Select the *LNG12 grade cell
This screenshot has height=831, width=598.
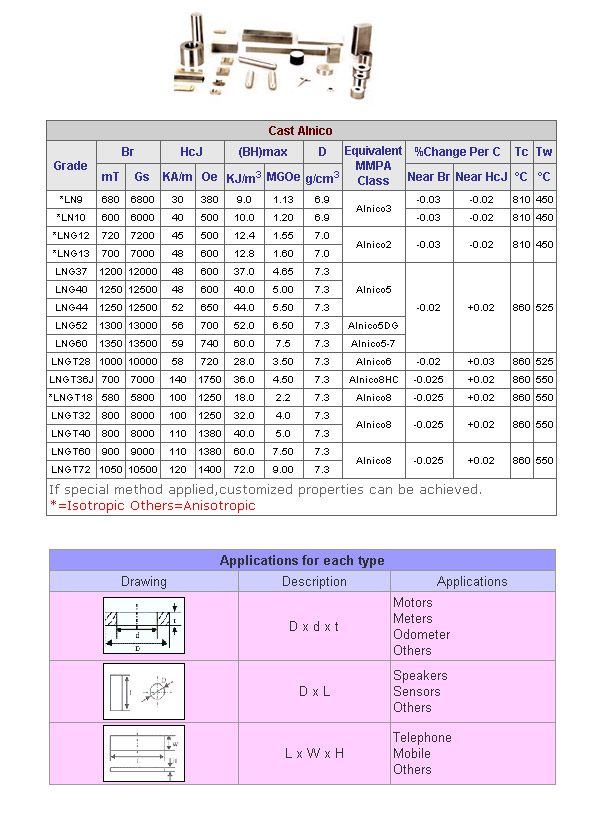coord(71,235)
